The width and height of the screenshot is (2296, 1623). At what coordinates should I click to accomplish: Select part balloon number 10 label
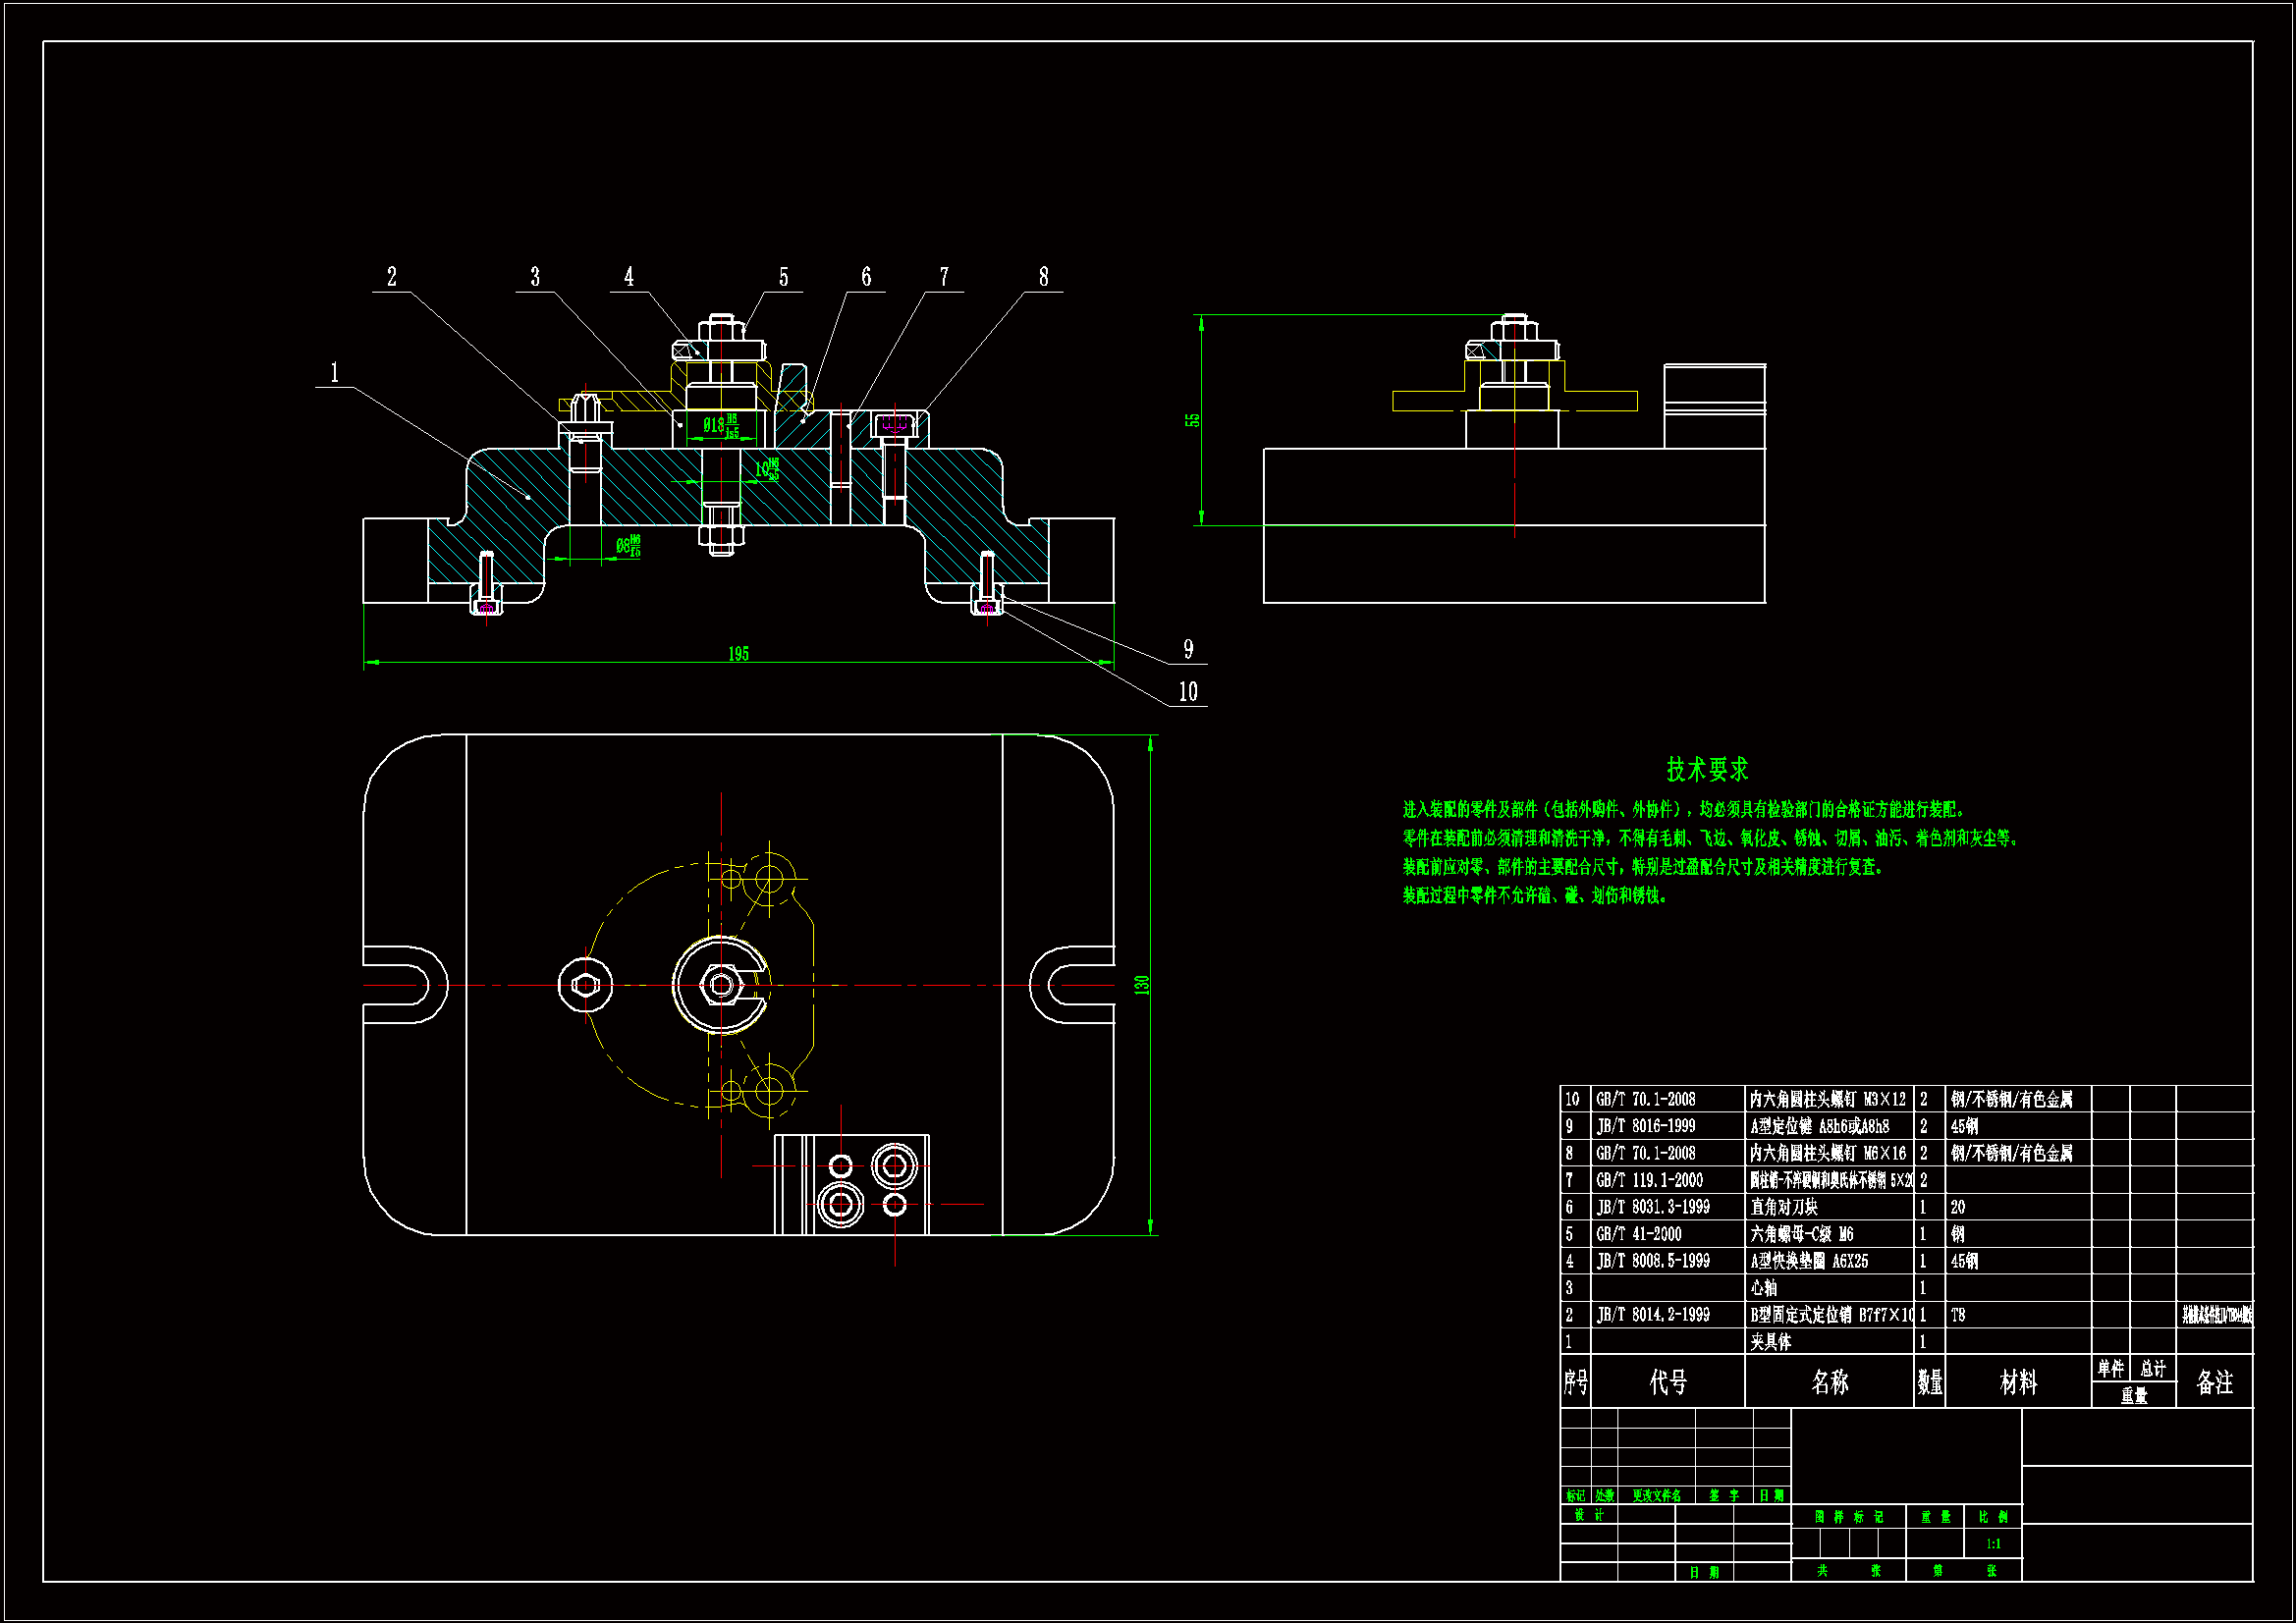pyautogui.click(x=1188, y=692)
